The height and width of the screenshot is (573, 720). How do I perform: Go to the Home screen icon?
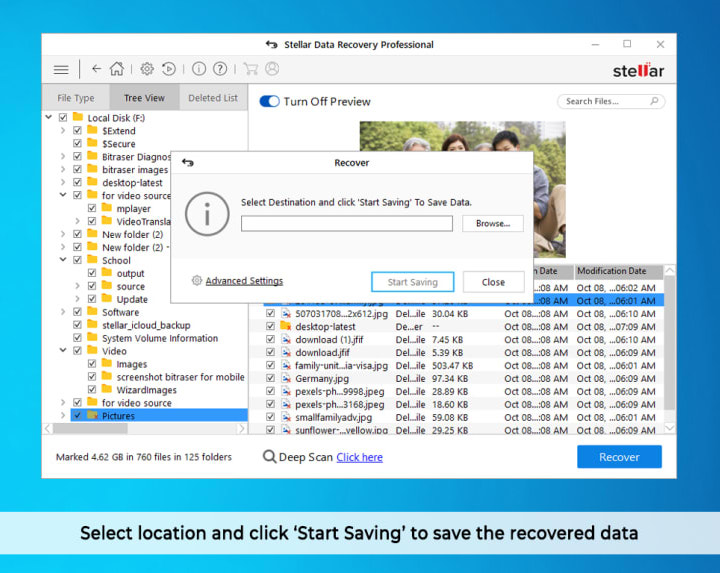[x=117, y=69]
